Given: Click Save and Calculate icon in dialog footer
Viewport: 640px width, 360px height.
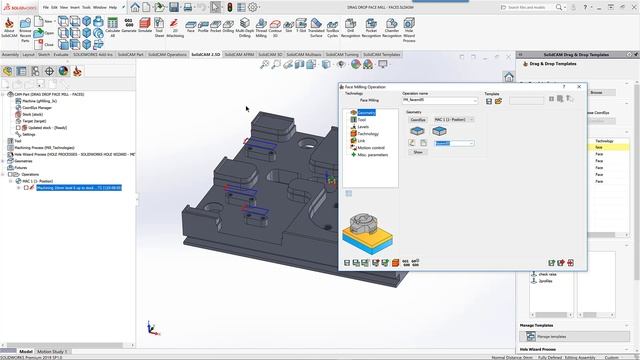Looking at the screenshot, I should (356, 263).
